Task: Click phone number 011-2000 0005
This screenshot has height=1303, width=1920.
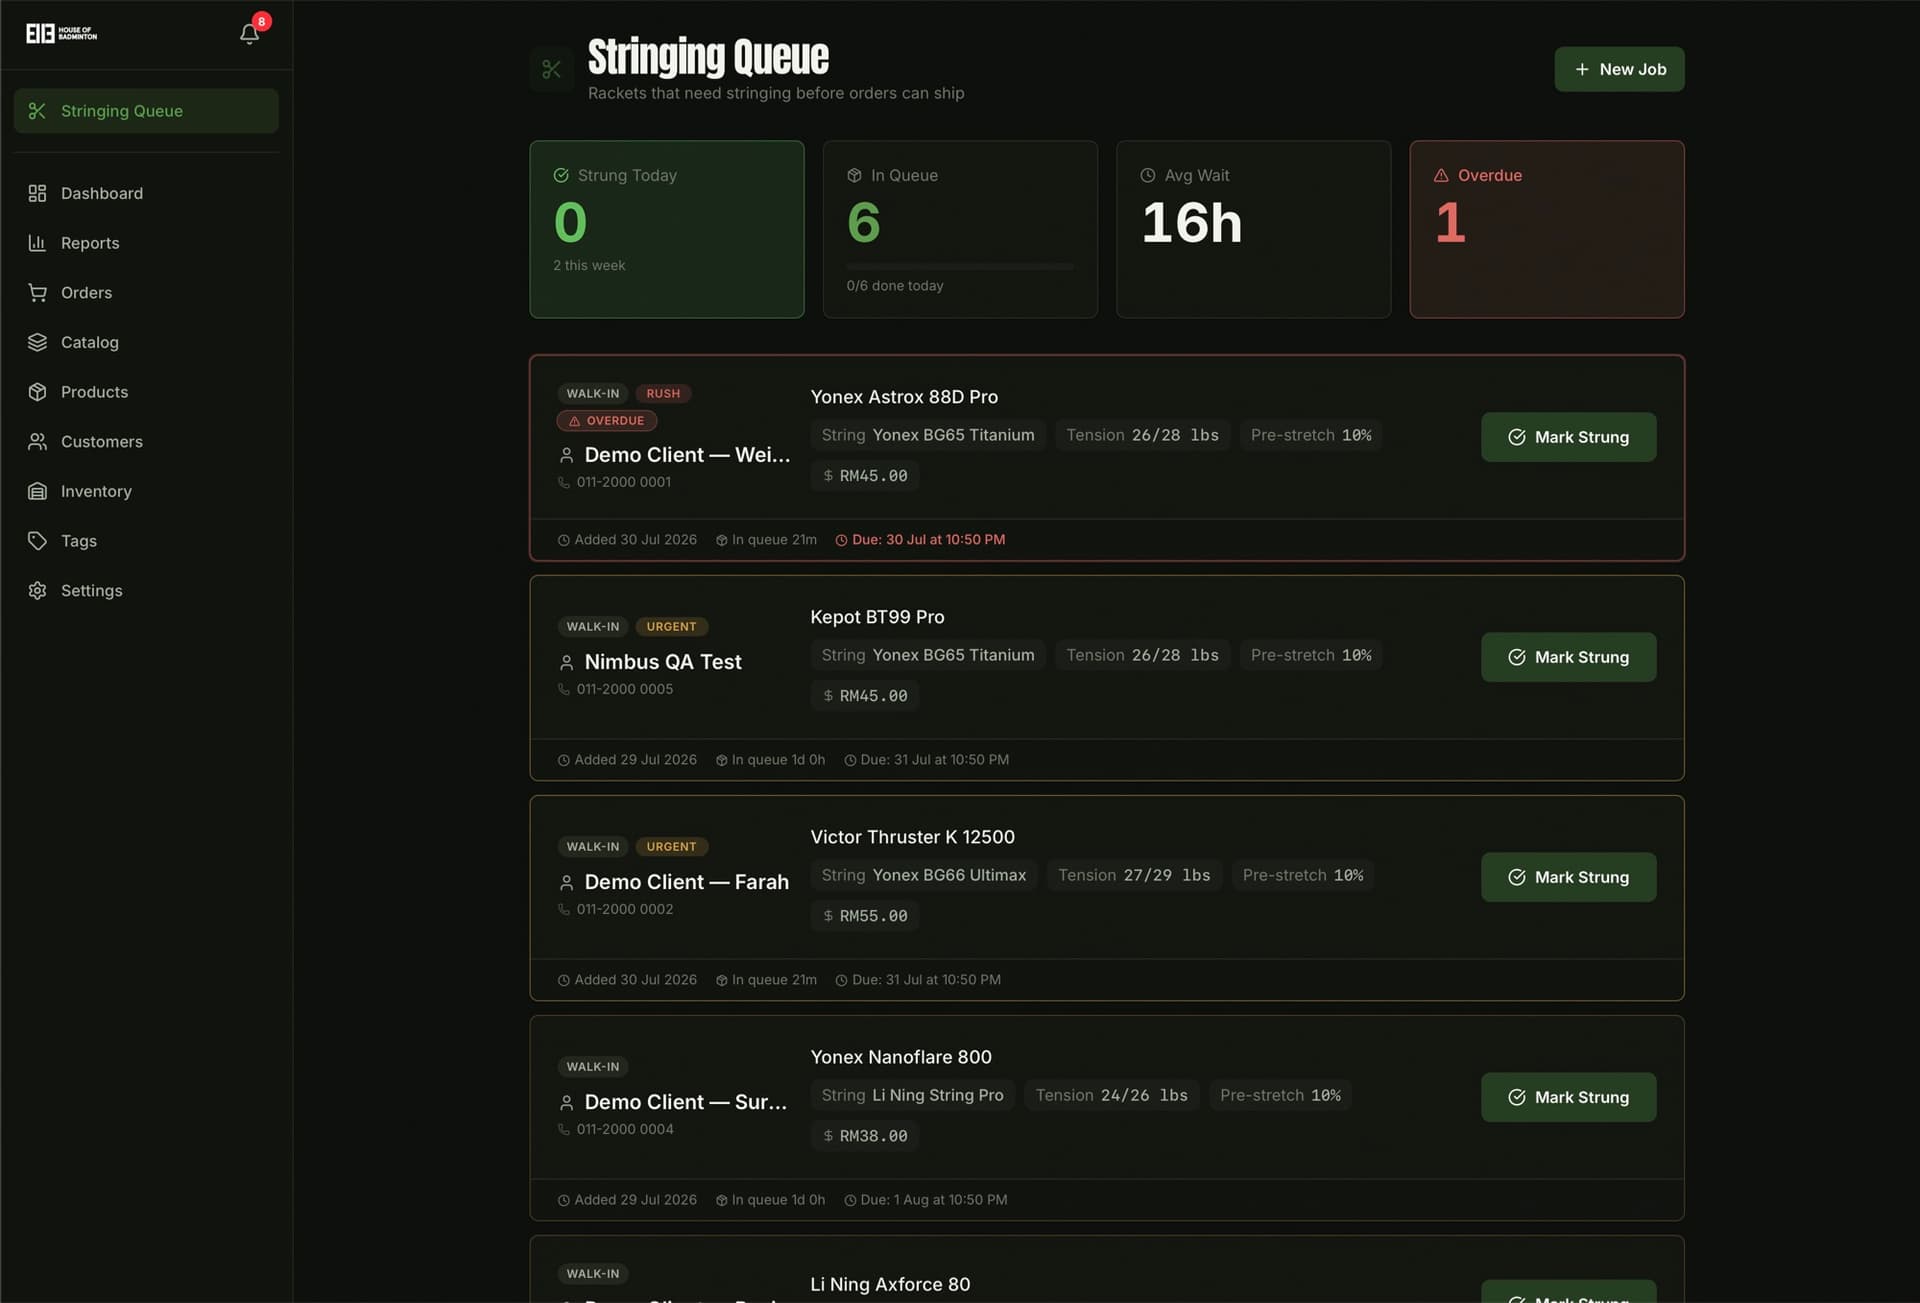Action: coord(624,689)
